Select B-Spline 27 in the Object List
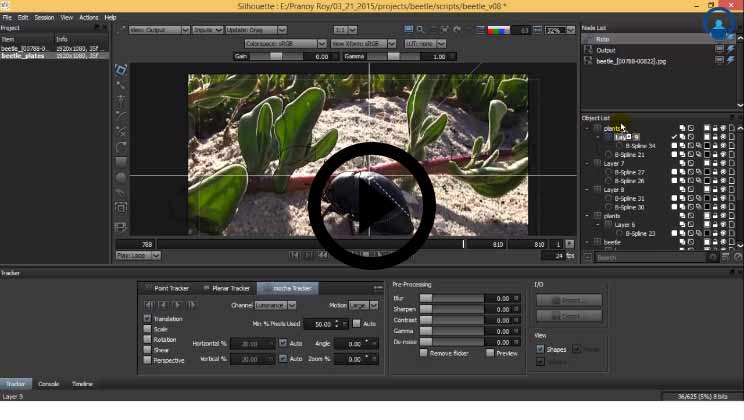The image size is (744, 420). [x=629, y=172]
